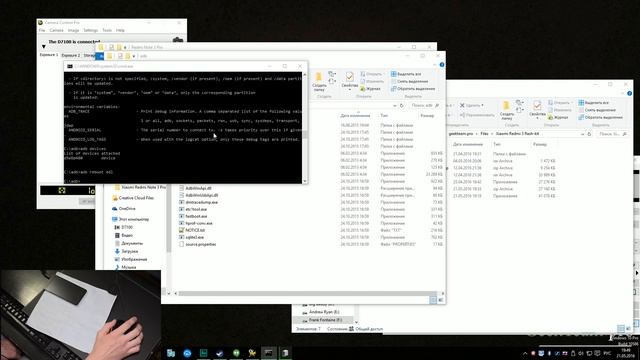Click Журнал in flash-kit Explorer ribbon
Screen dimensions: 640x360
558,117
